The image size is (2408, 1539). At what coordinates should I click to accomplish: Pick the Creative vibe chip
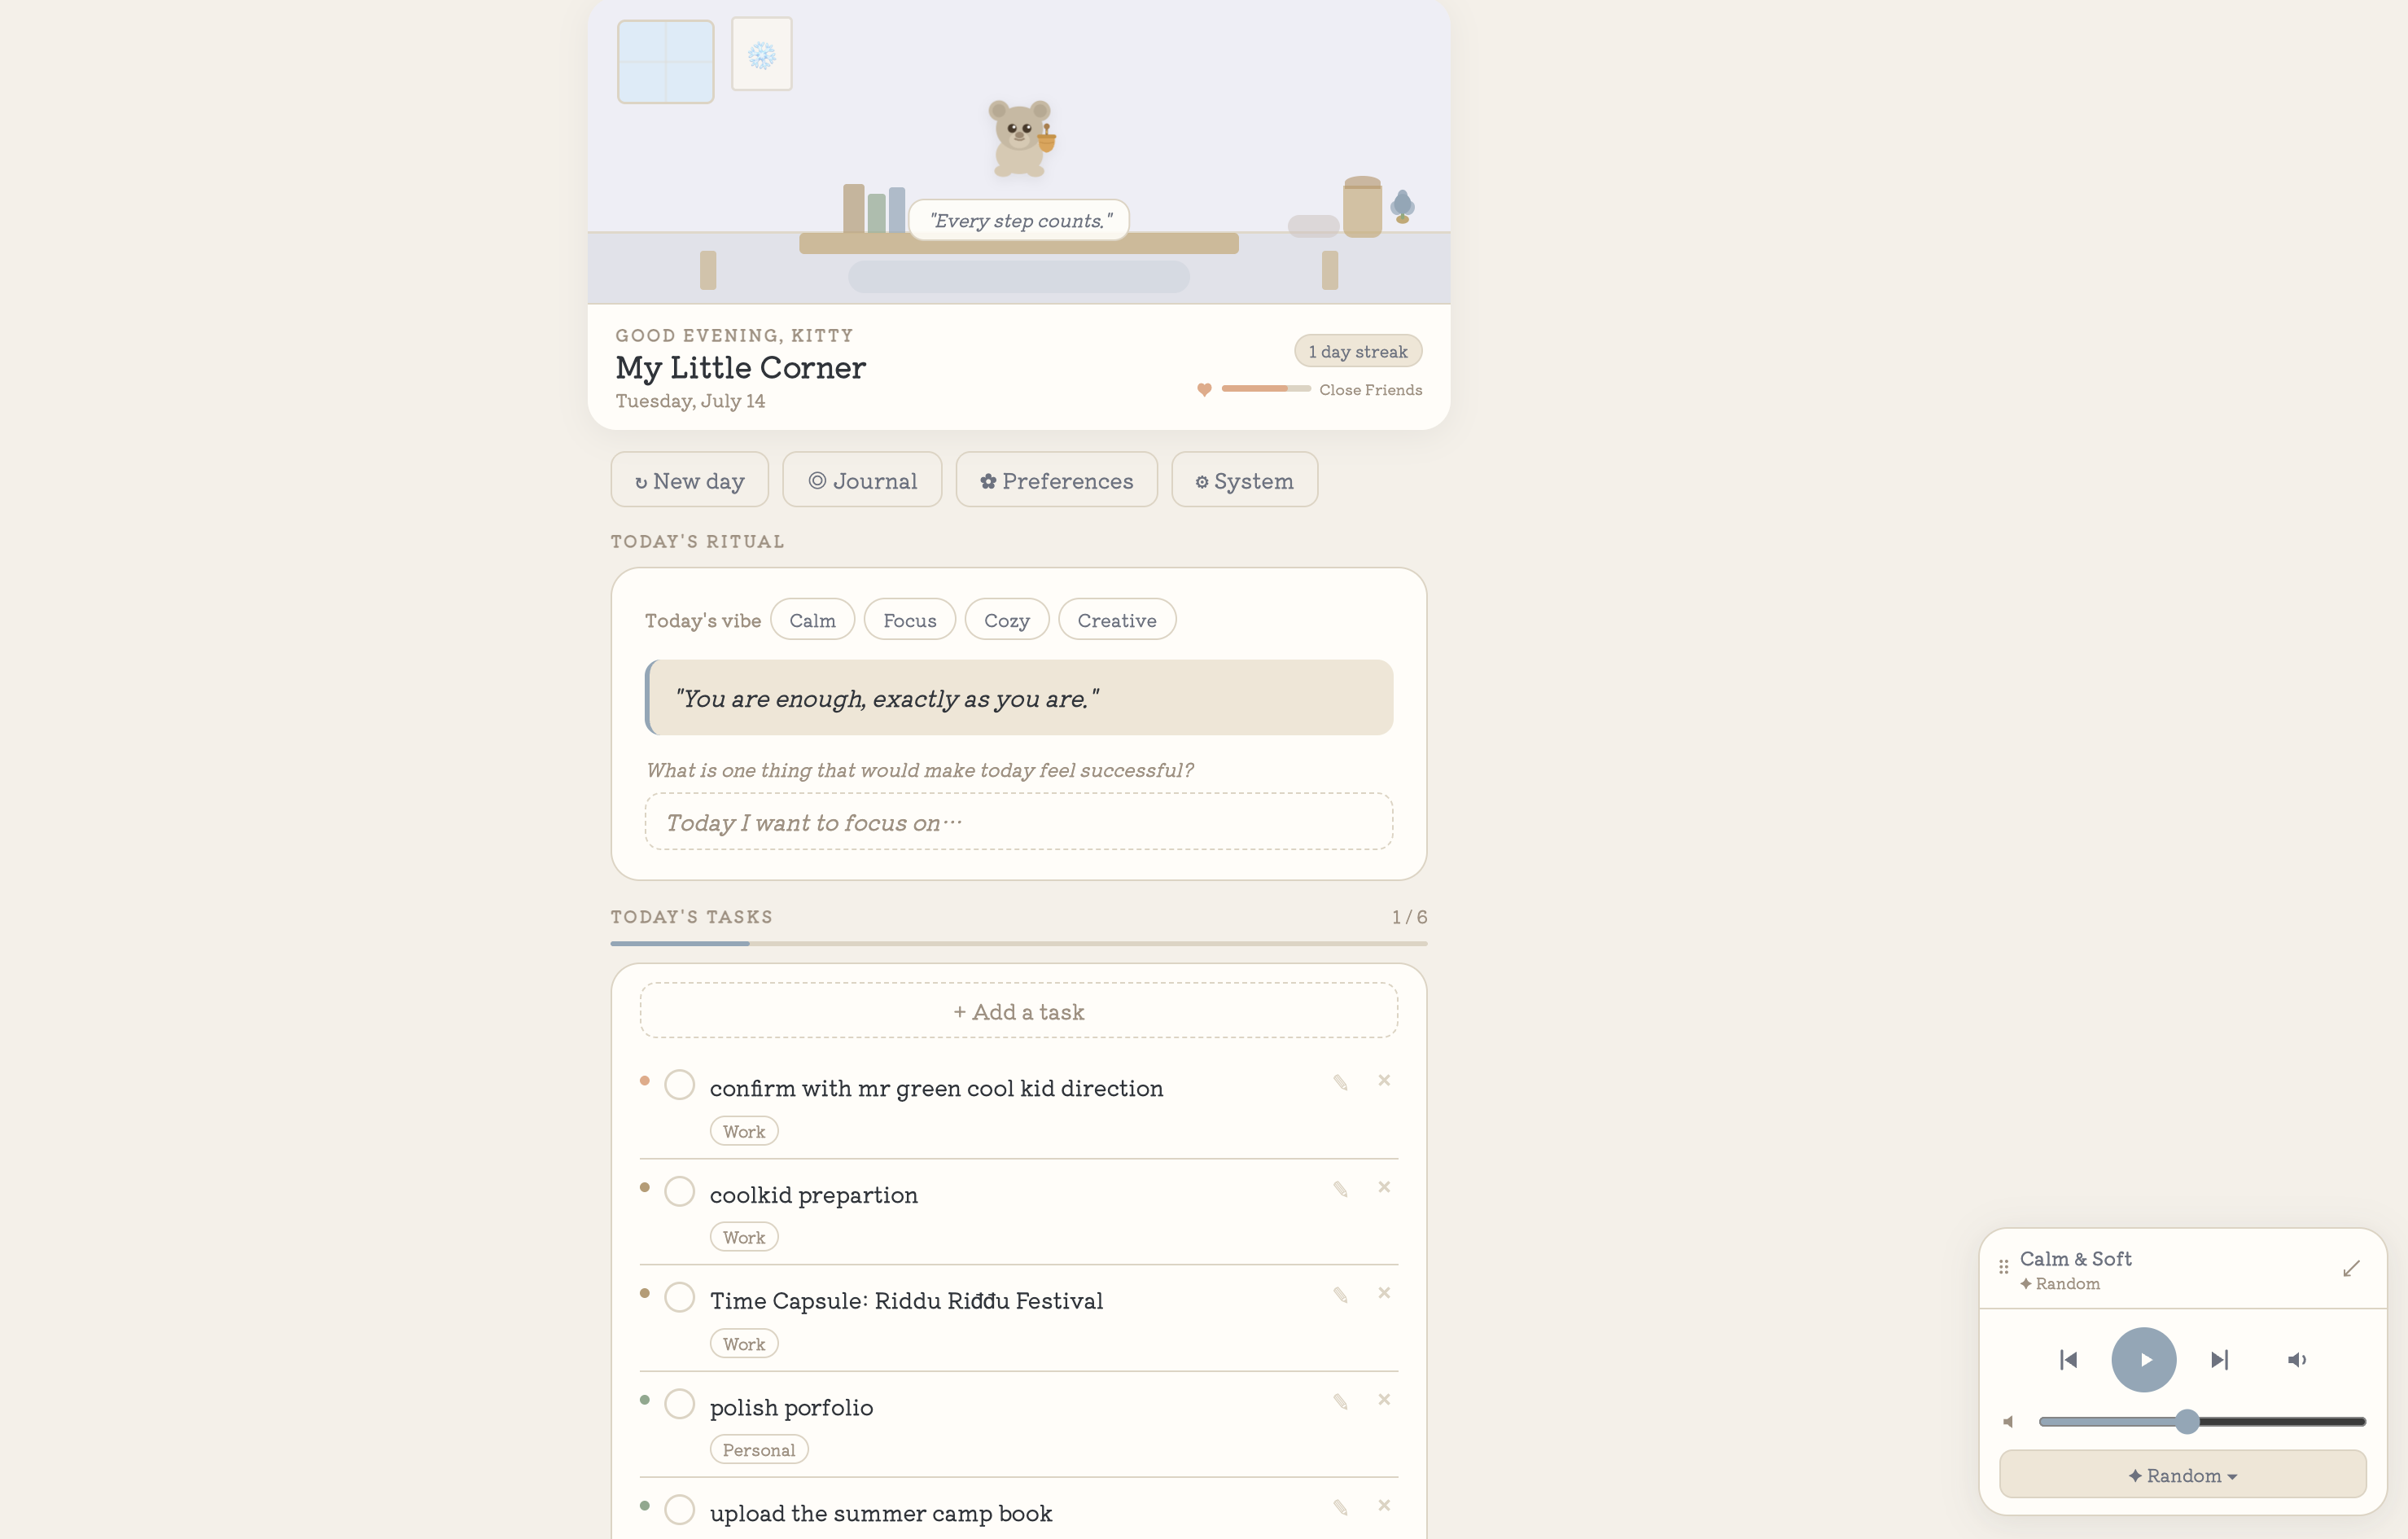coord(1117,620)
